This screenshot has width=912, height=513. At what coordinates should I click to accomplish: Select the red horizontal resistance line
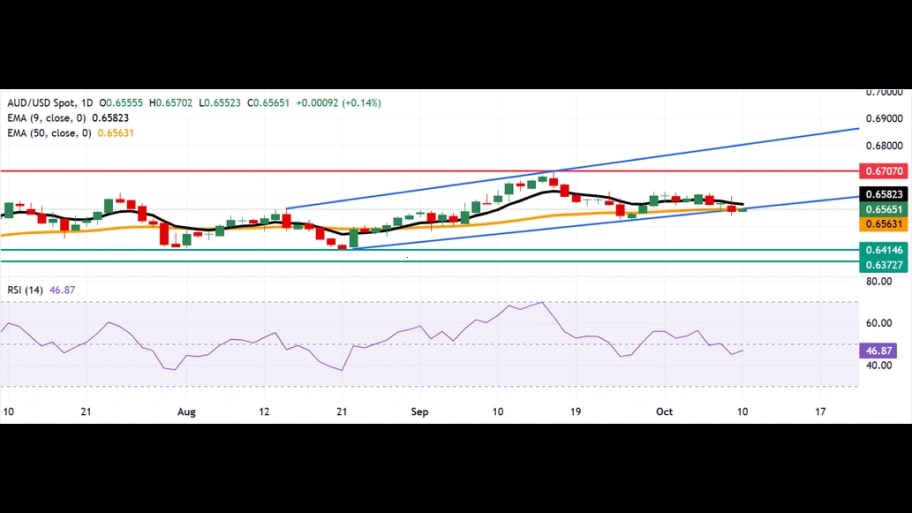[300, 171]
